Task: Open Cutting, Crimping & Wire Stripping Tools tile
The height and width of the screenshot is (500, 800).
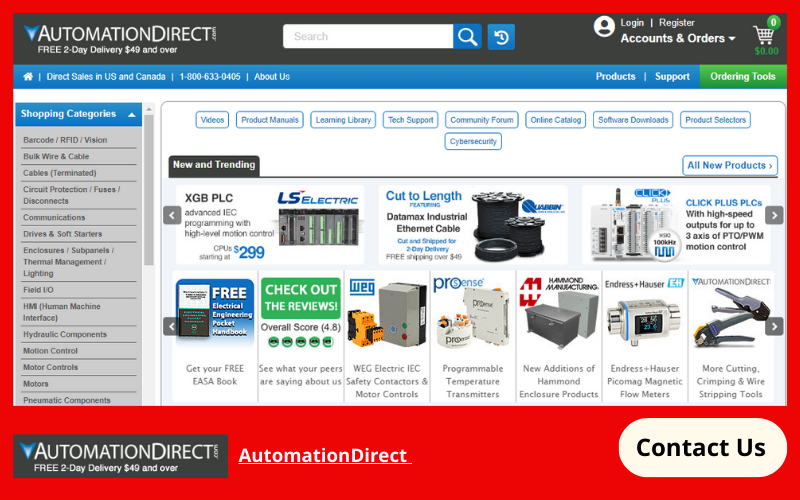Action: coord(731,337)
